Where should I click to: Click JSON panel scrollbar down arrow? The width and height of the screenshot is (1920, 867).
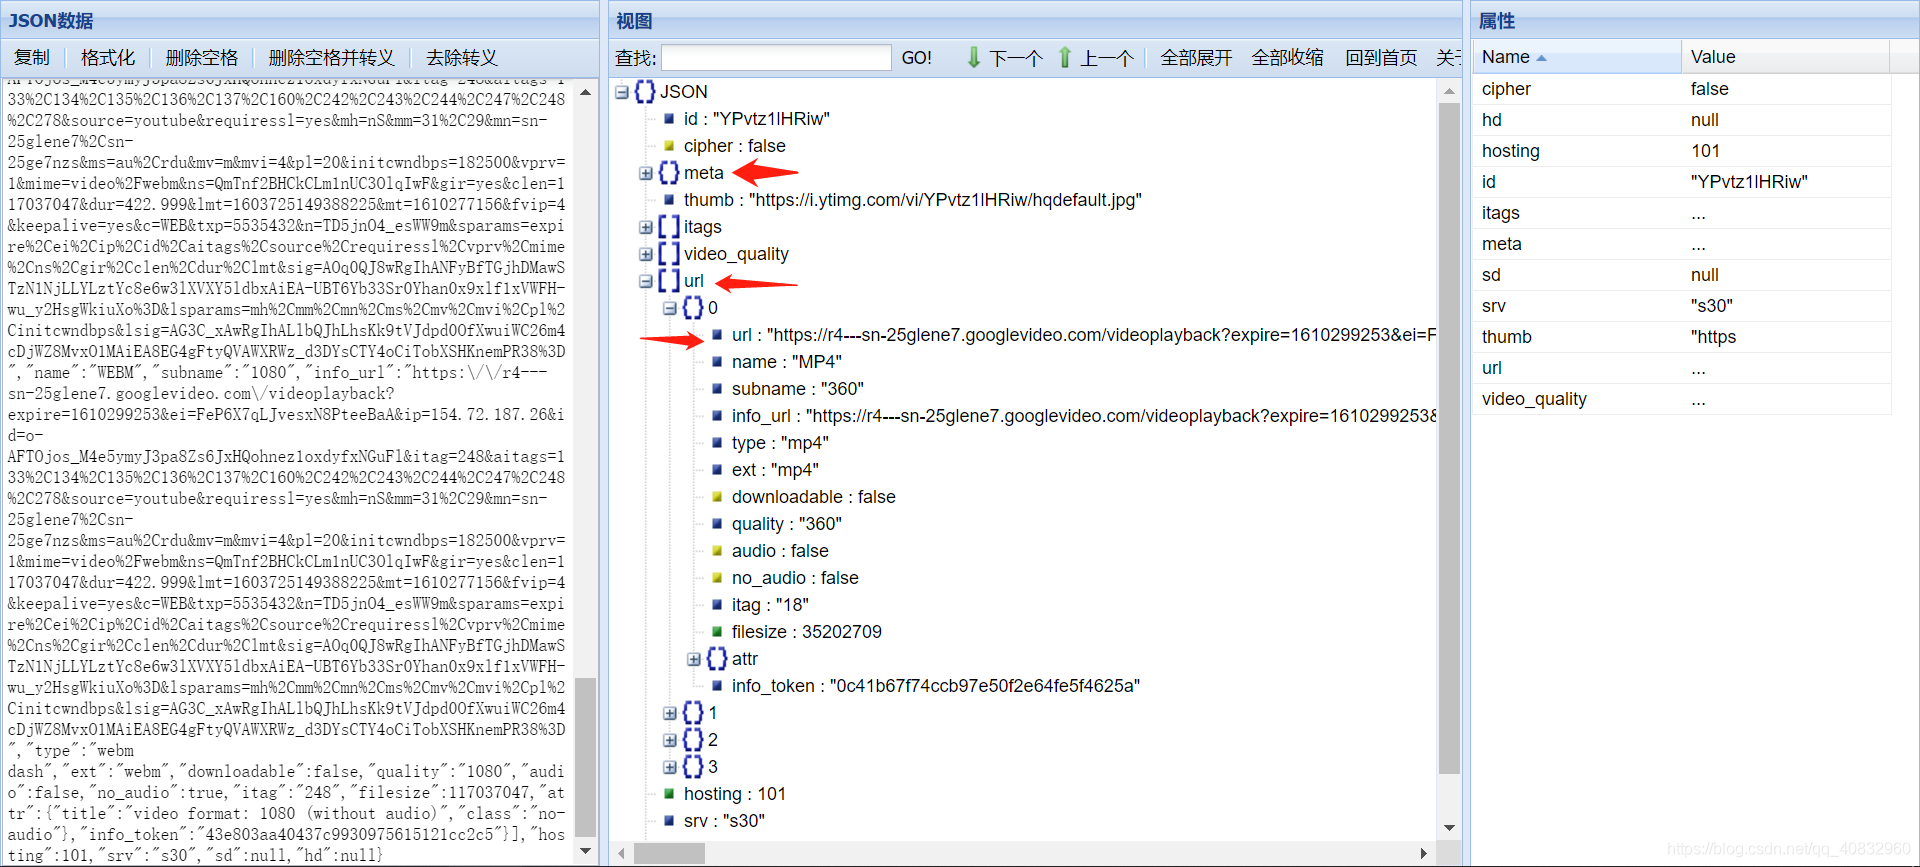[586, 851]
